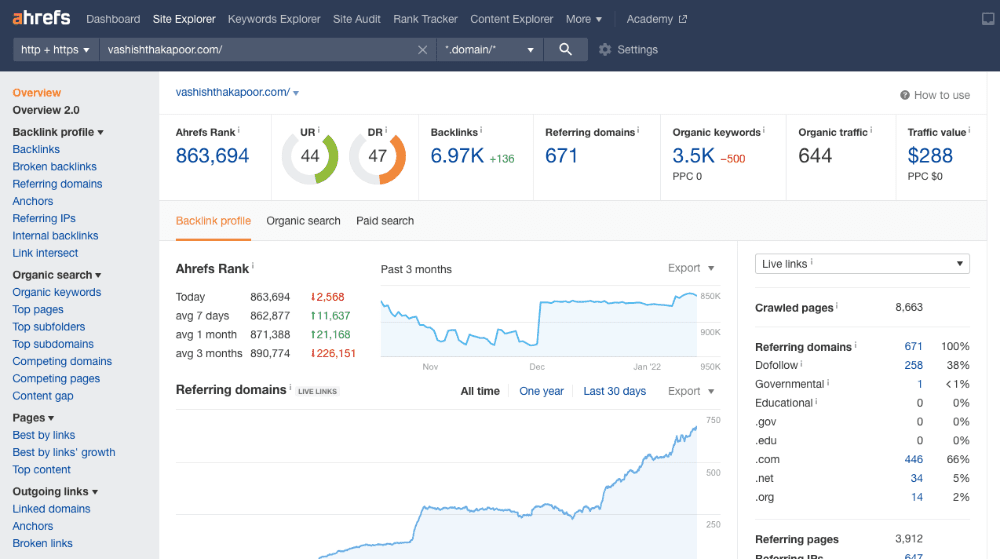Open Settings gear icon
The image size is (1000, 559).
(605, 50)
